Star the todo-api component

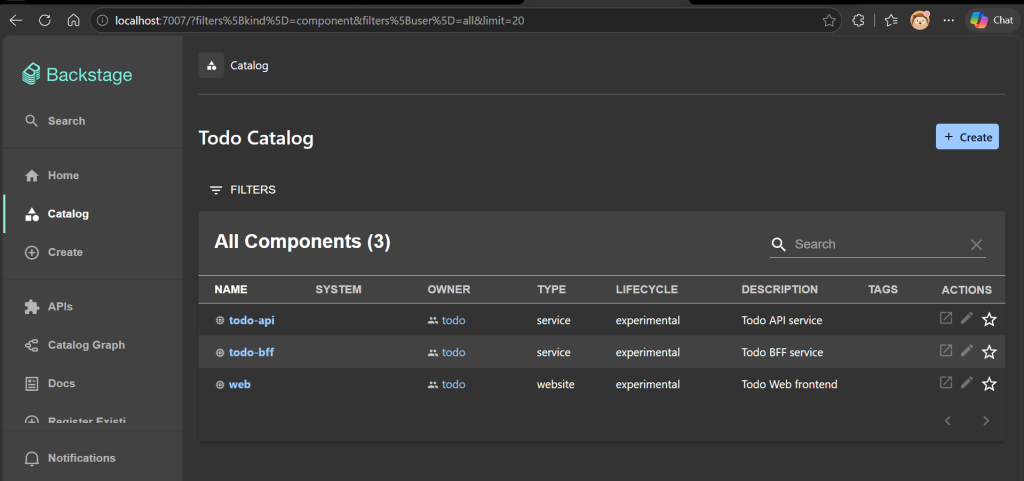tap(989, 319)
